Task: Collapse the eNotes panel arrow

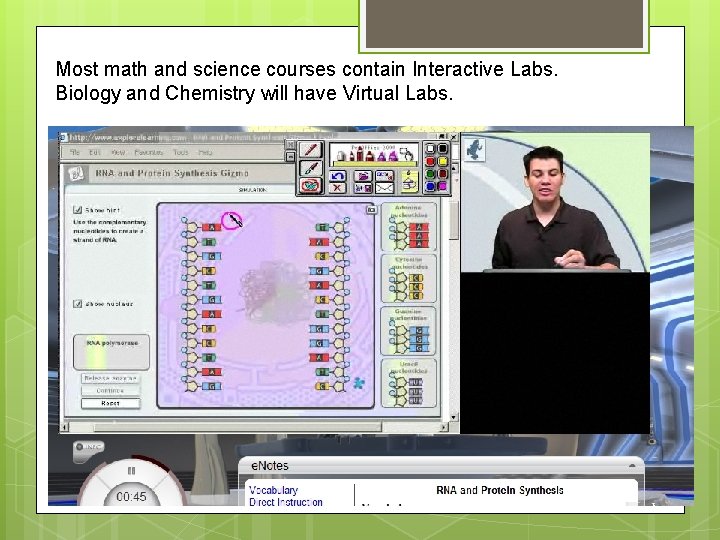Action: coord(632,466)
